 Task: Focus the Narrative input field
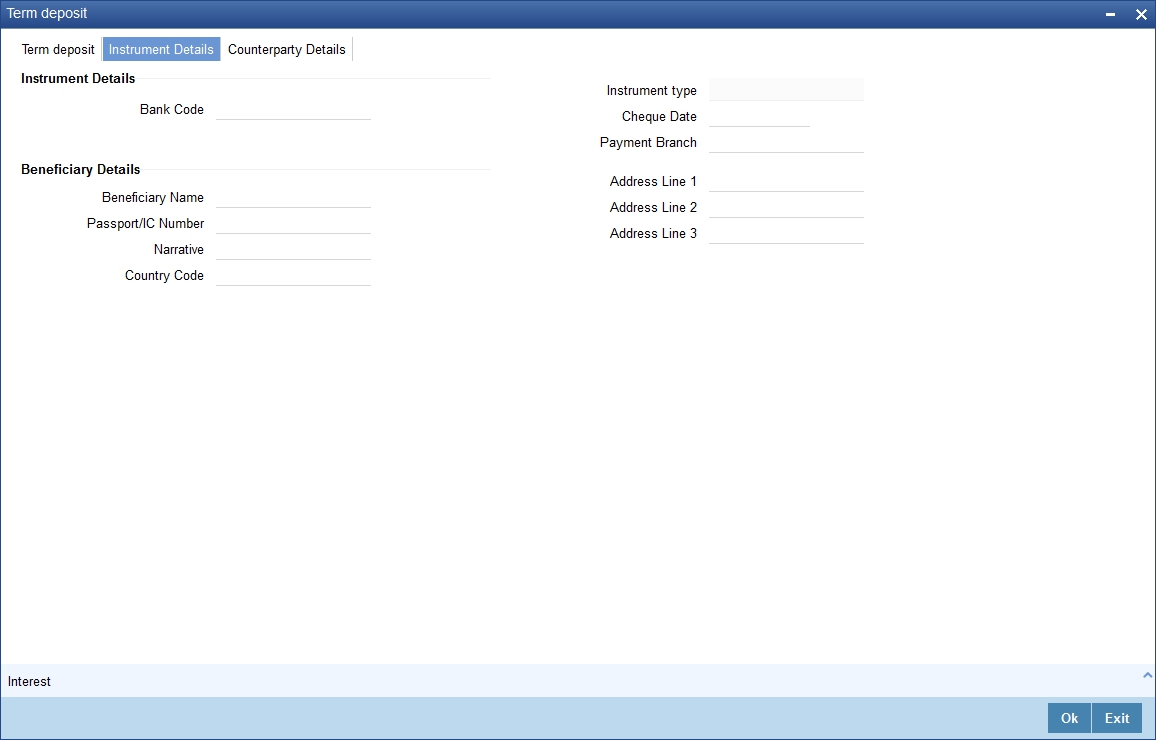[x=293, y=249]
